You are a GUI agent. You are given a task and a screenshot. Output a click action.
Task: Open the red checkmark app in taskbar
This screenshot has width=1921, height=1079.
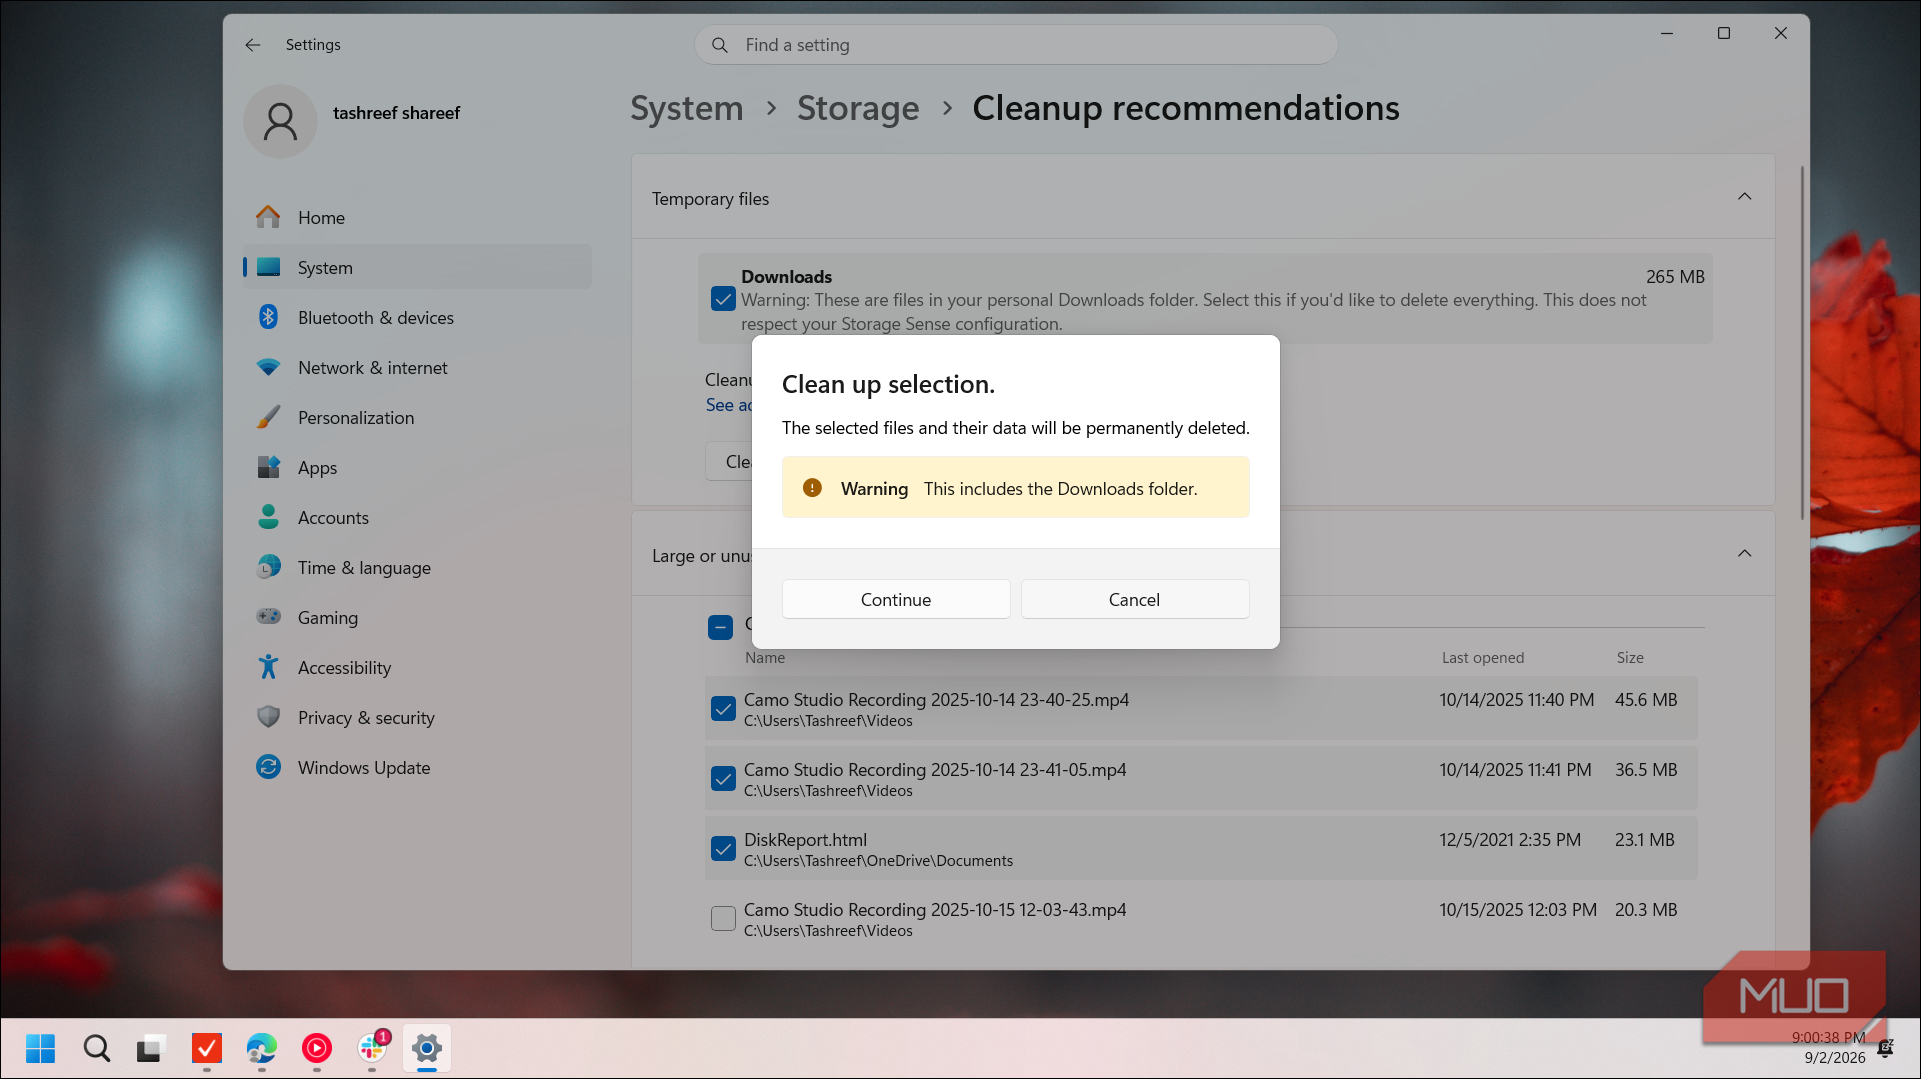207,1048
